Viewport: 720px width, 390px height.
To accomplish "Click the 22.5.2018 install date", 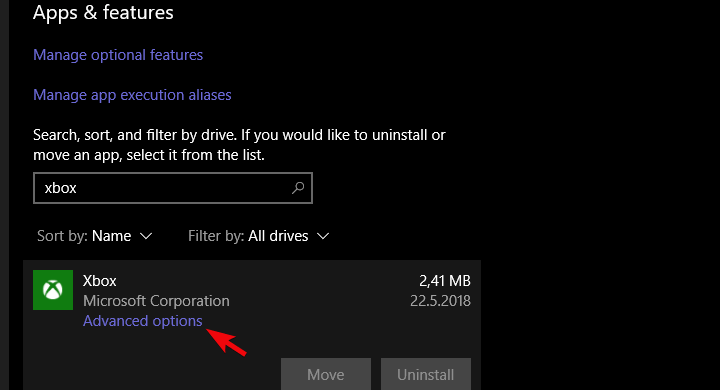I will pos(440,301).
